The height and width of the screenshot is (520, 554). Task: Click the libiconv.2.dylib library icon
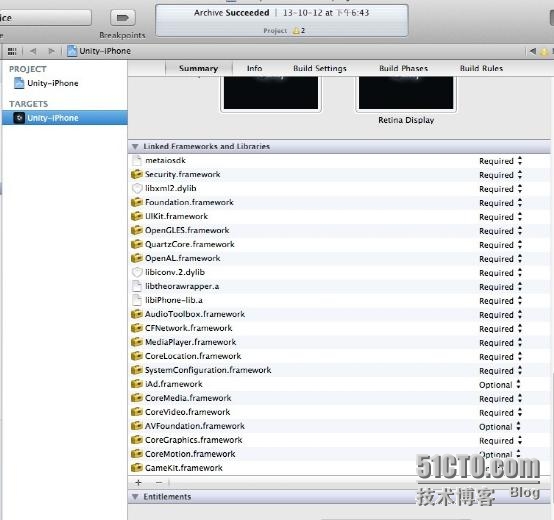137,272
